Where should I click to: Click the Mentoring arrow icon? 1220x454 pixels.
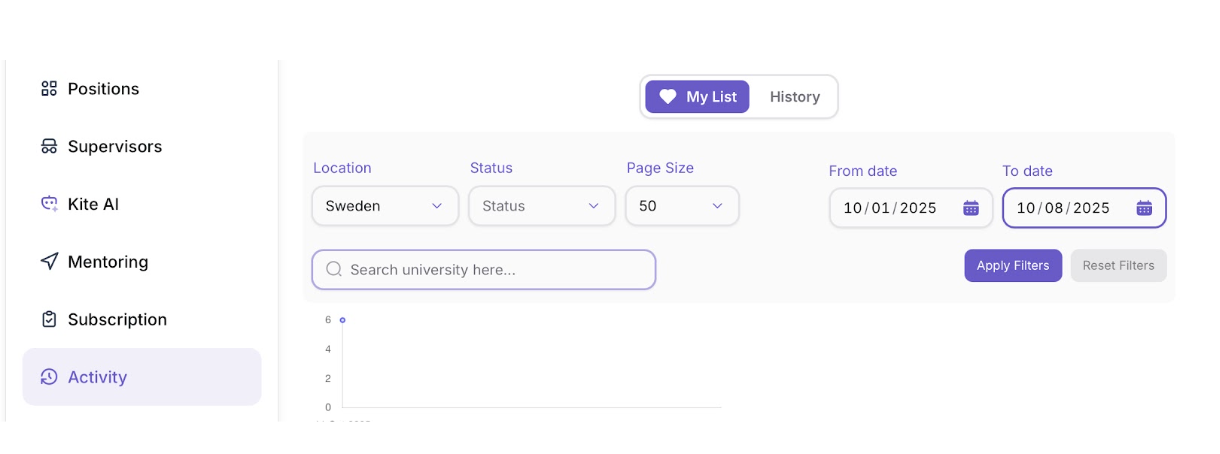[49, 262]
